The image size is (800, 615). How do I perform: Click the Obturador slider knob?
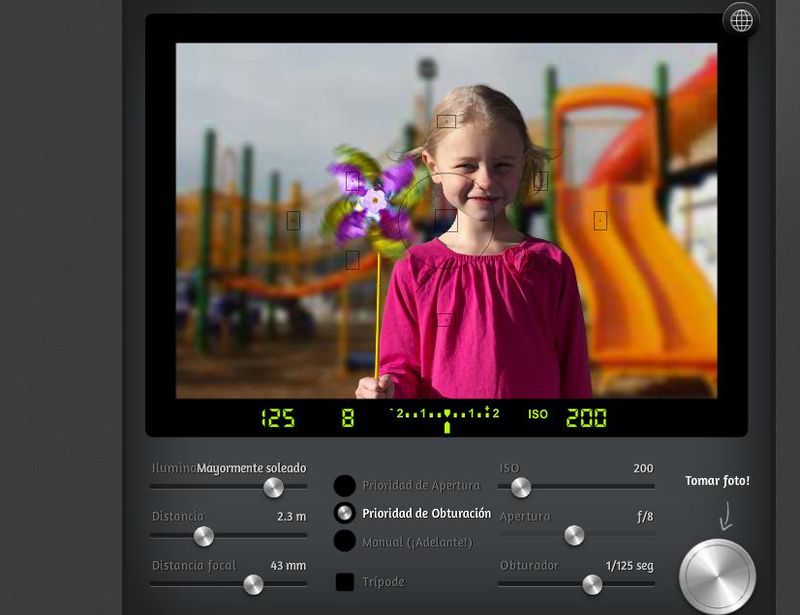tap(592, 584)
